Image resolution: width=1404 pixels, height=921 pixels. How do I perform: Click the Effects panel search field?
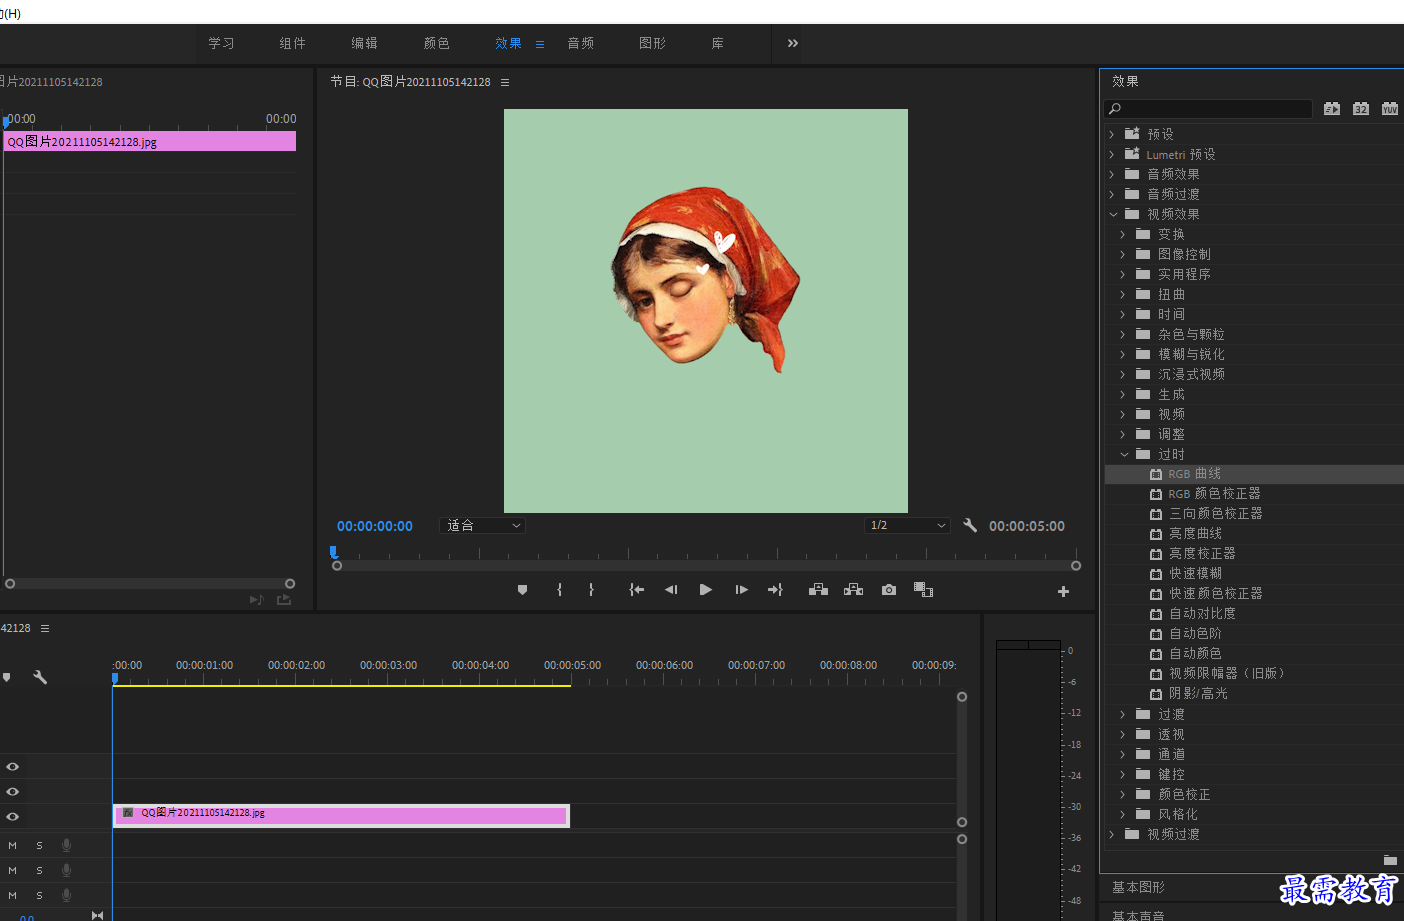pyautogui.click(x=1208, y=108)
